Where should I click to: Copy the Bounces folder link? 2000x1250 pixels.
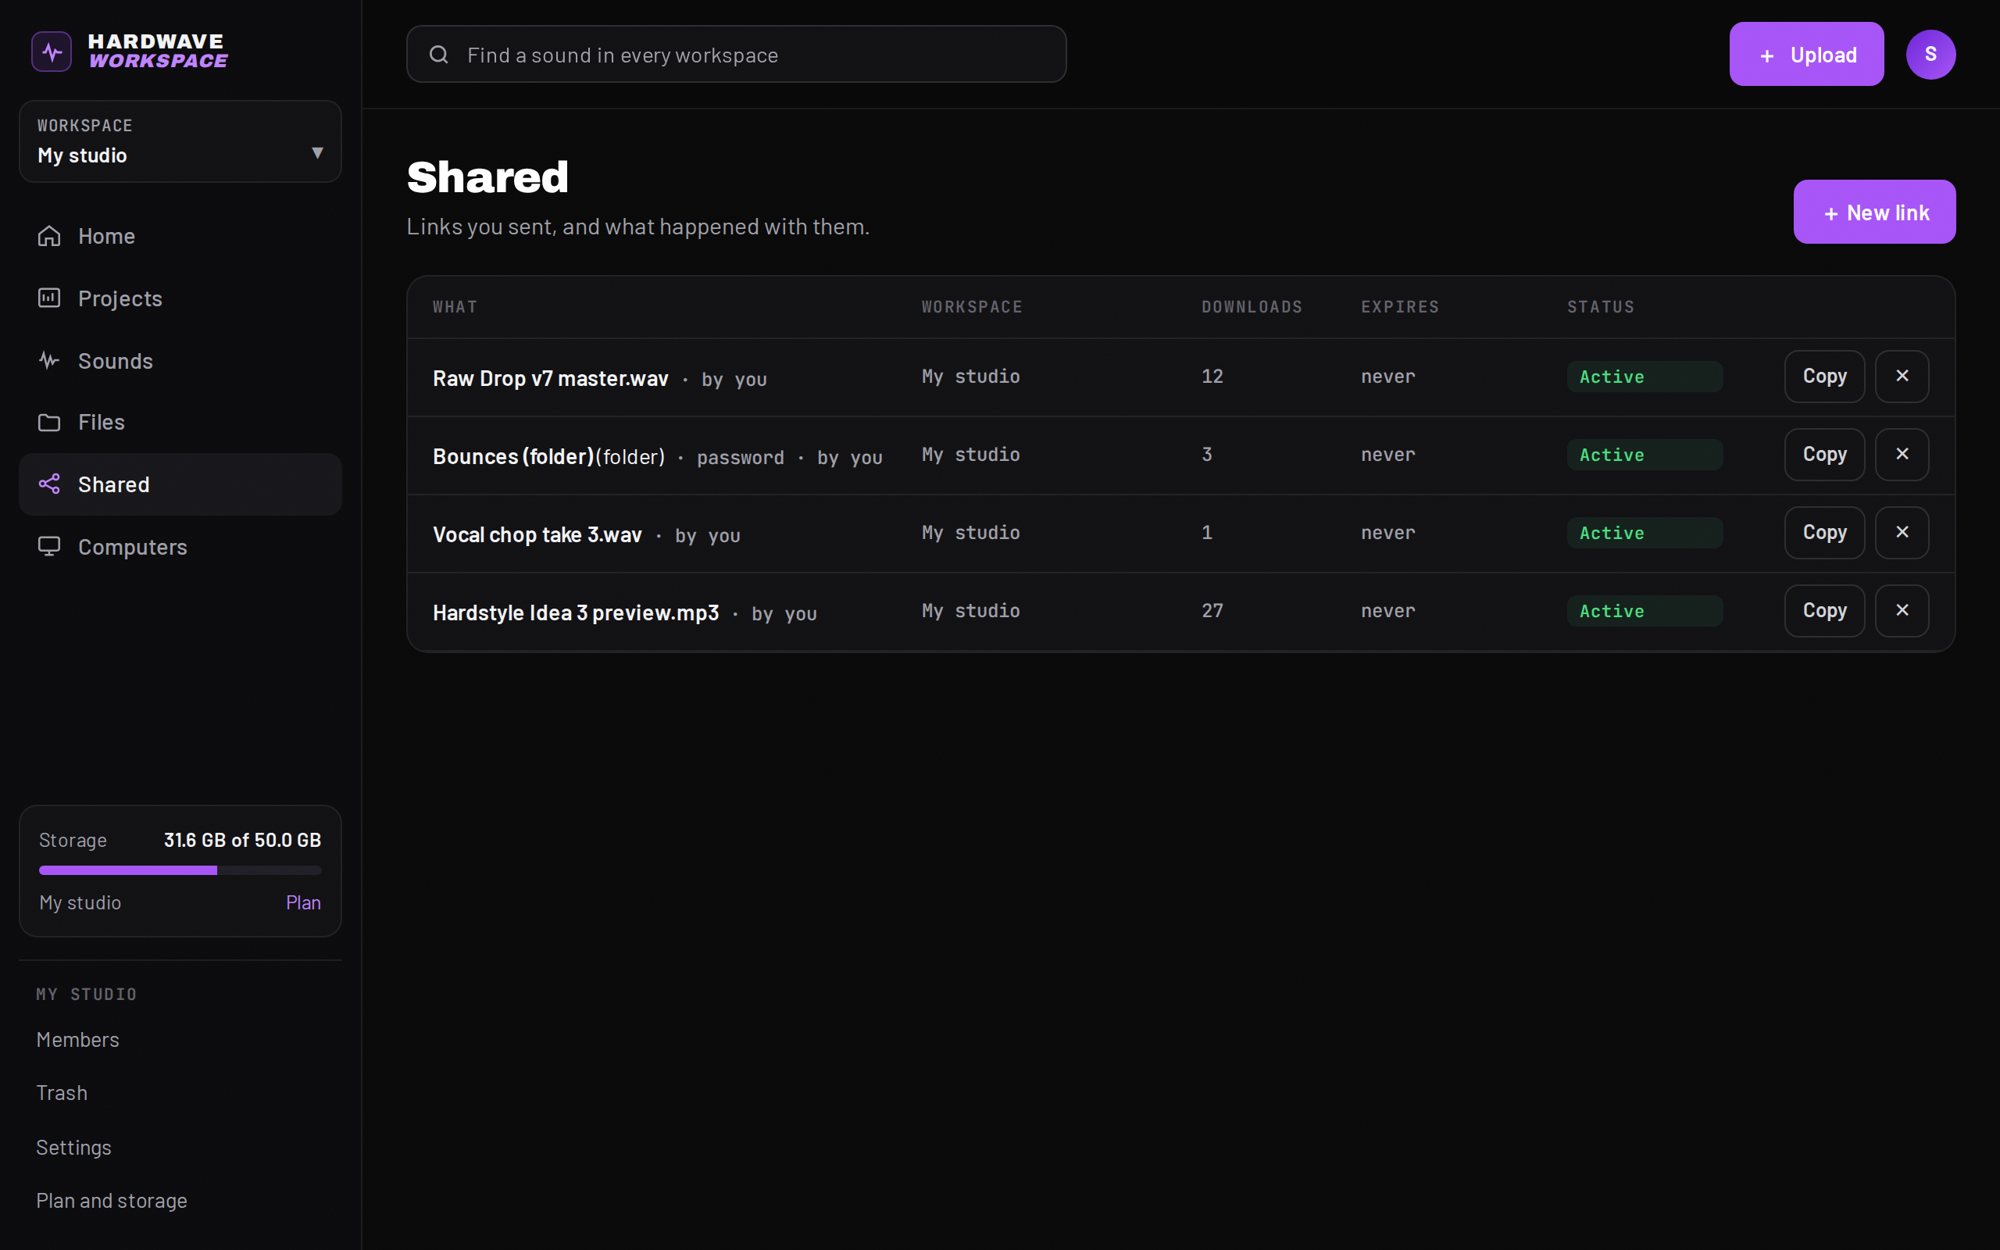pyautogui.click(x=1824, y=454)
